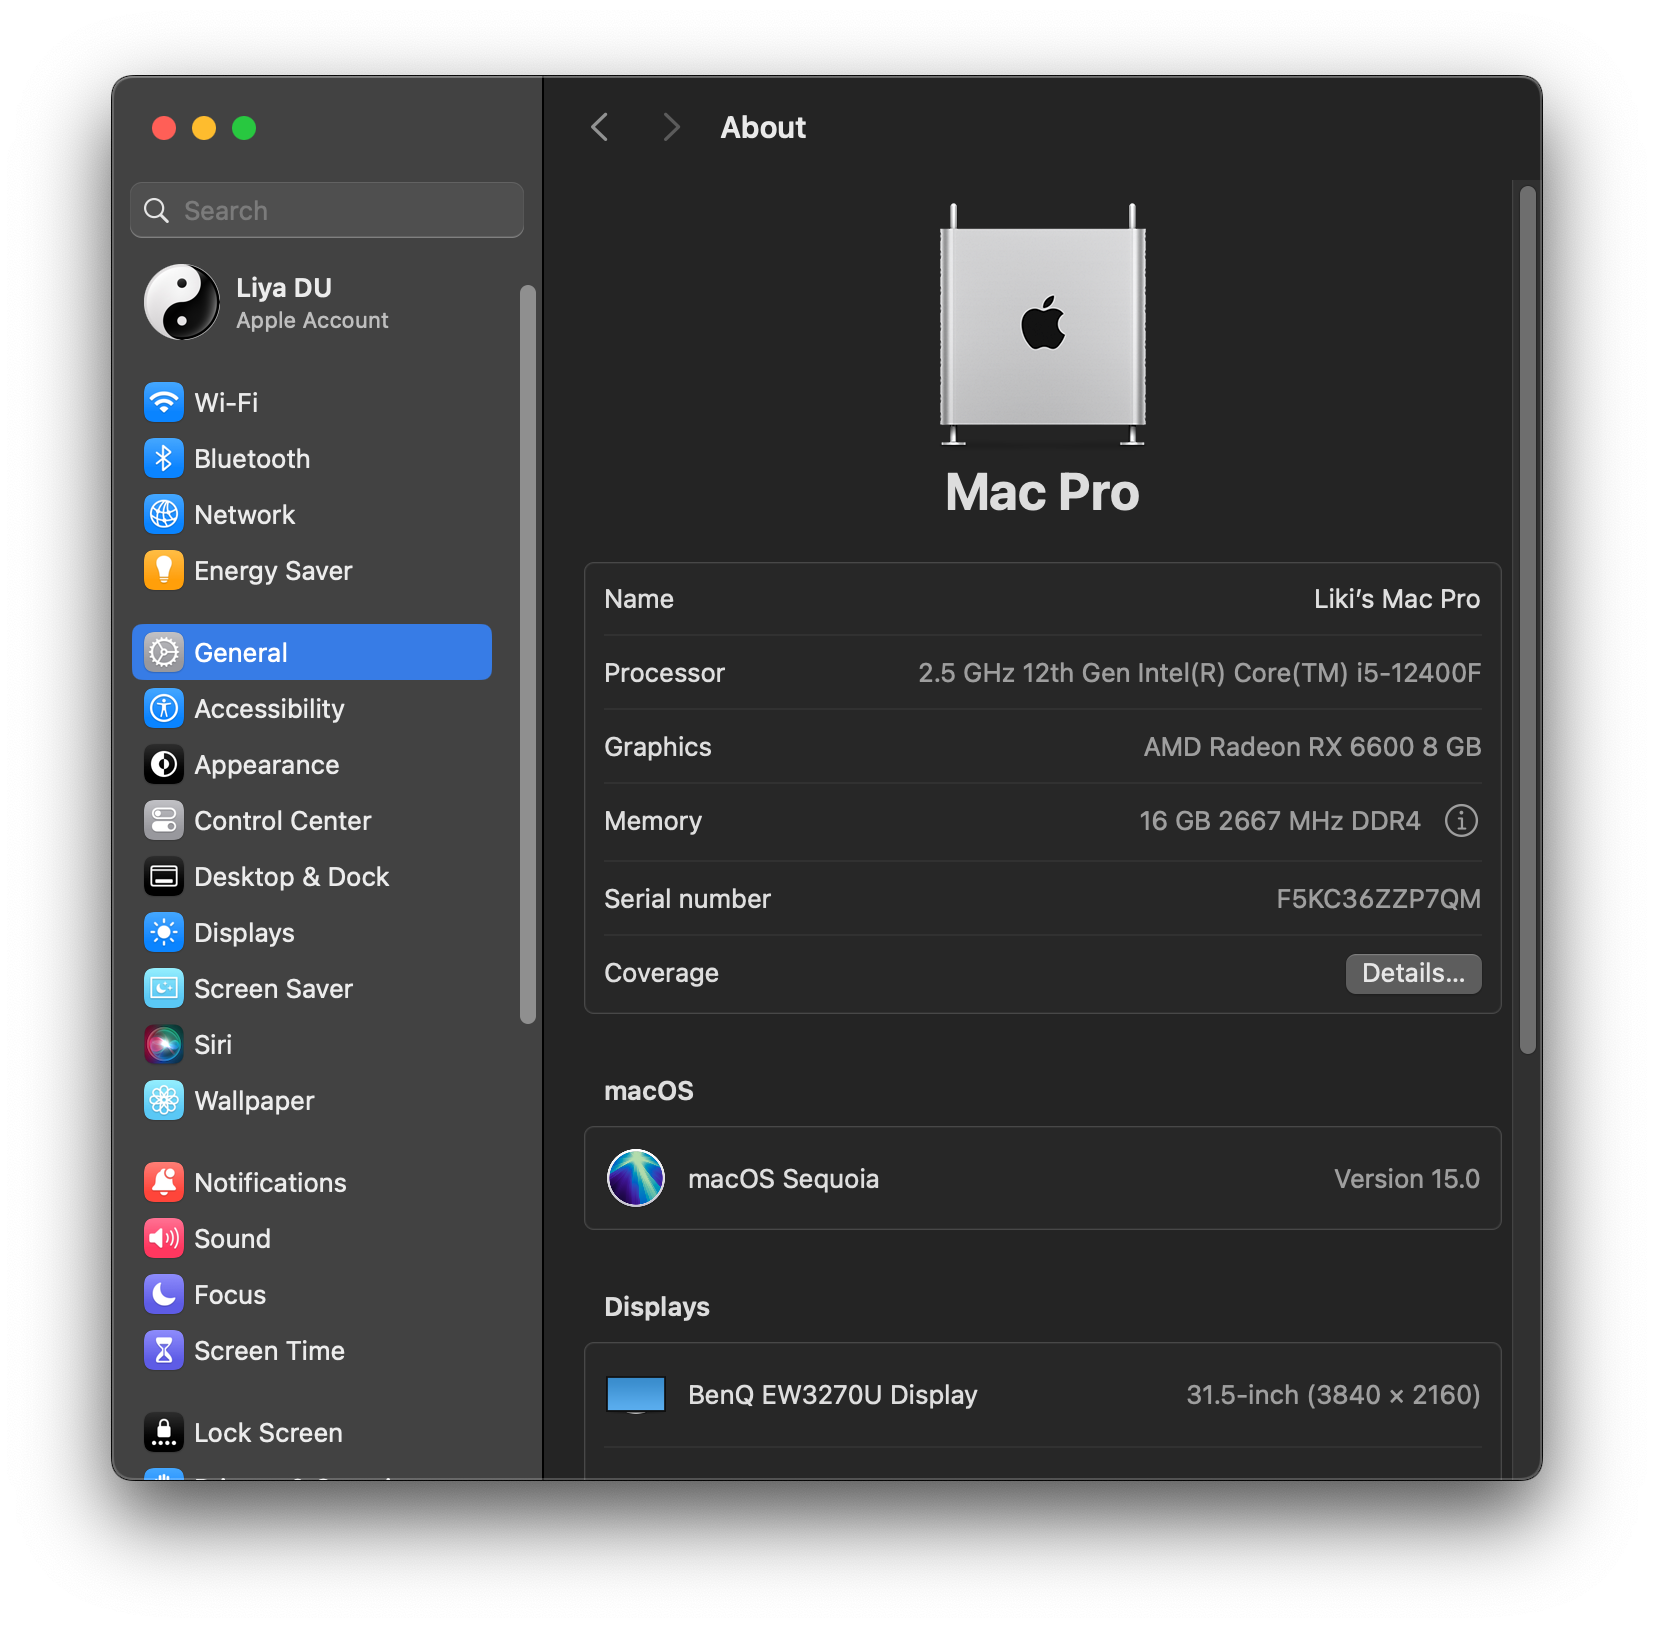Click AMD Radeon RX 6600 8 GB text

pyautogui.click(x=1312, y=747)
